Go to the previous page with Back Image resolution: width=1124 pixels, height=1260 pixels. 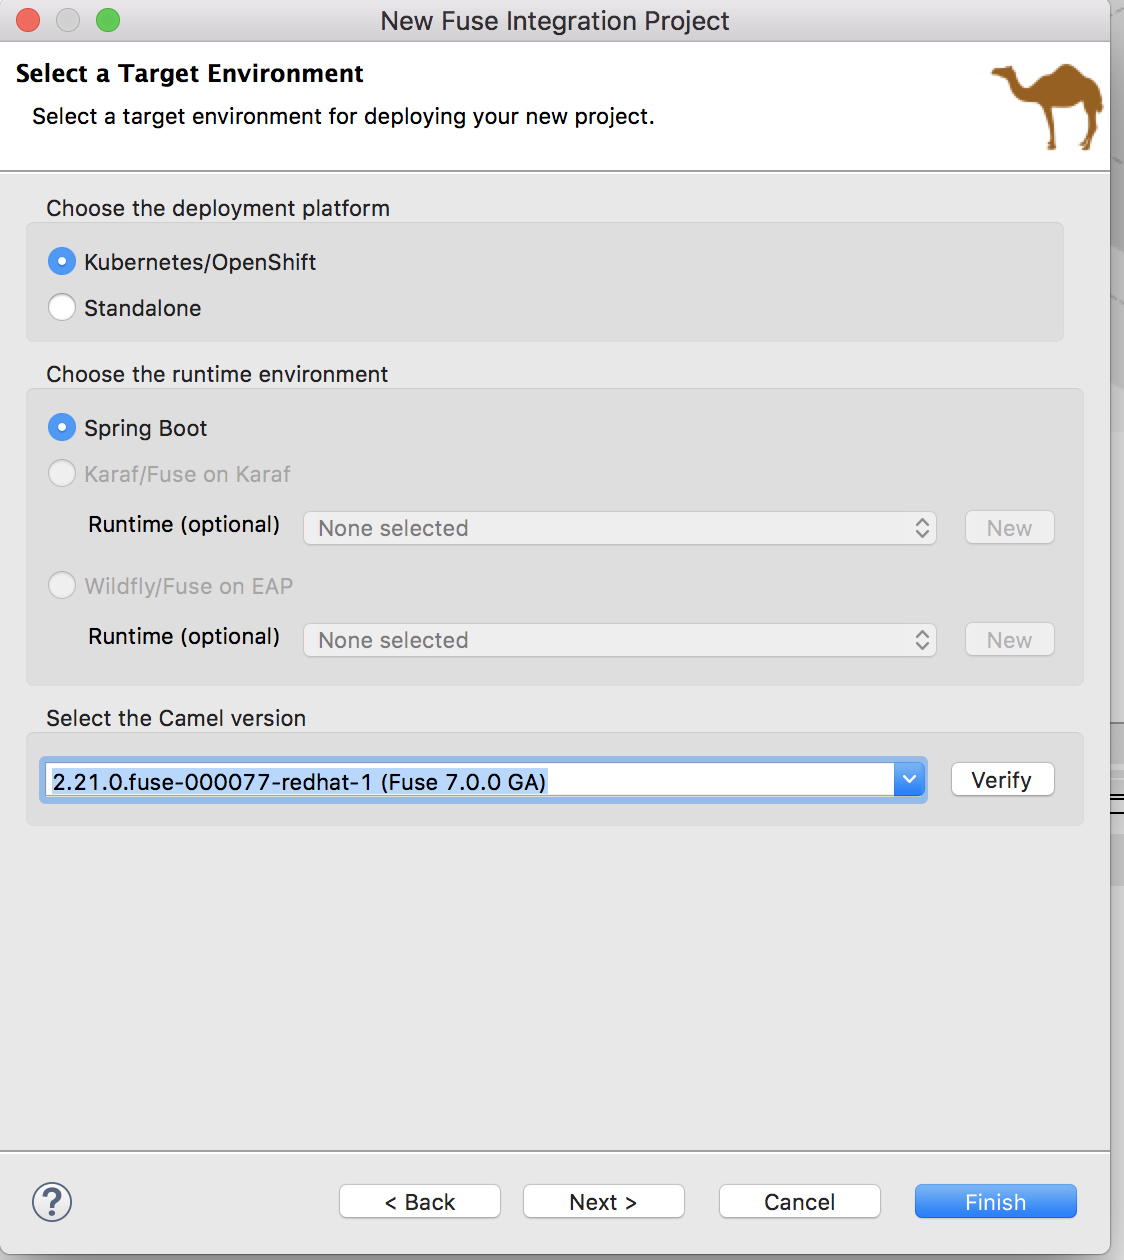(420, 1202)
